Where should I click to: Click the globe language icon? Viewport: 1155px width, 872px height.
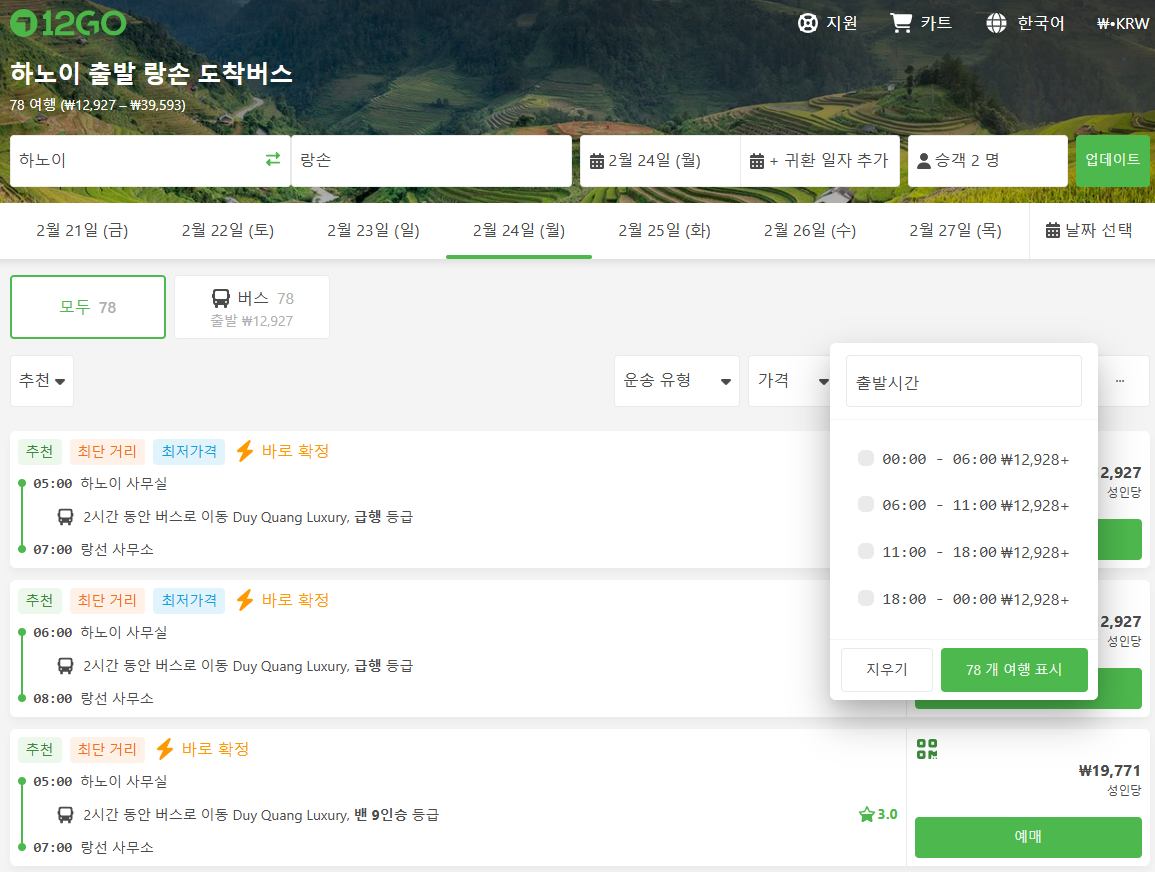(996, 23)
